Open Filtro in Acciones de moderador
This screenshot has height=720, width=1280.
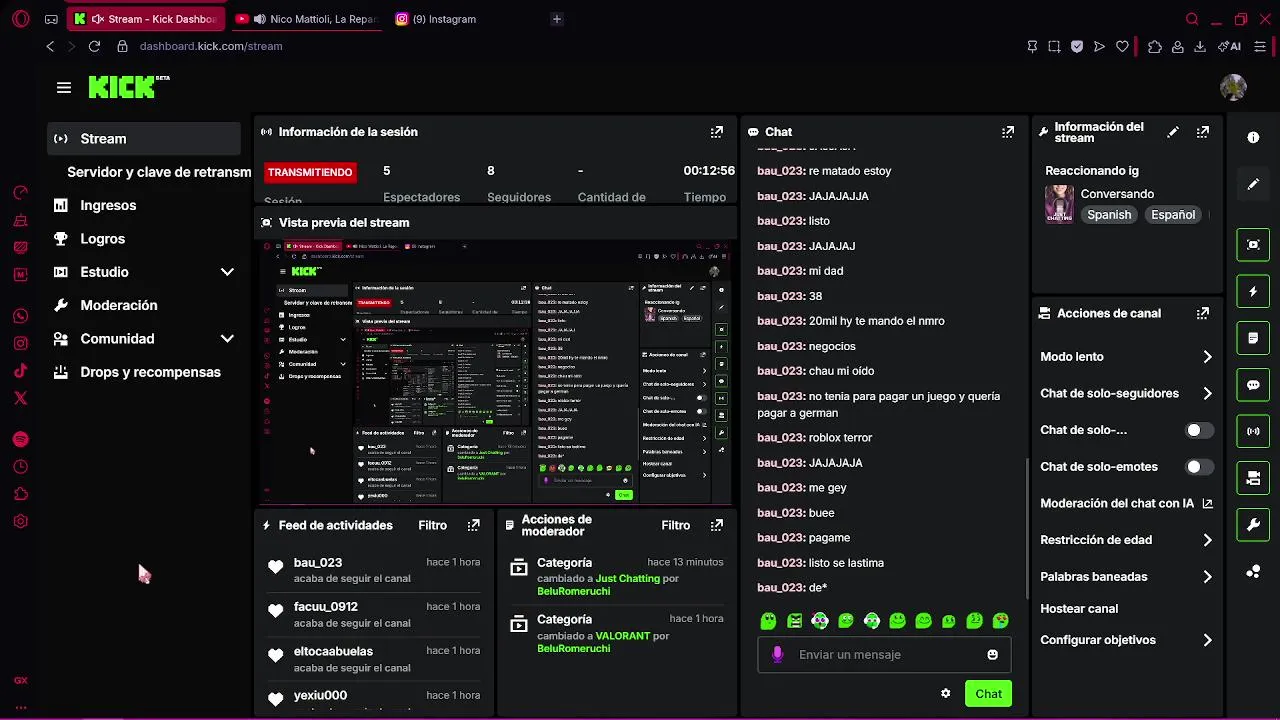[675, 525]
